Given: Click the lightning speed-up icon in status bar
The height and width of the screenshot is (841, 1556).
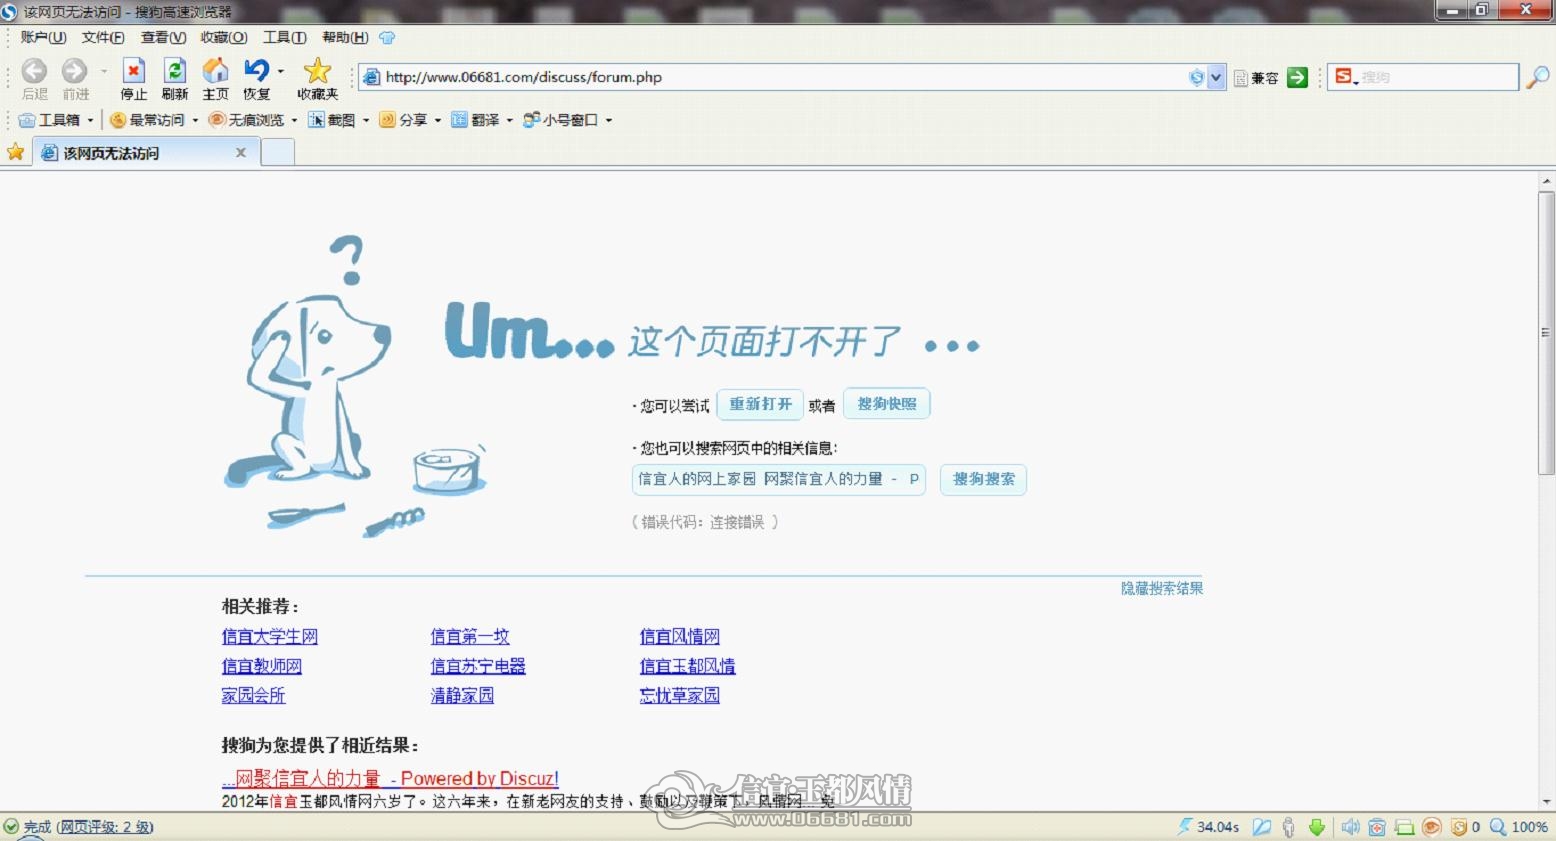Looking at the screenshot, I should pos(1185,827).
